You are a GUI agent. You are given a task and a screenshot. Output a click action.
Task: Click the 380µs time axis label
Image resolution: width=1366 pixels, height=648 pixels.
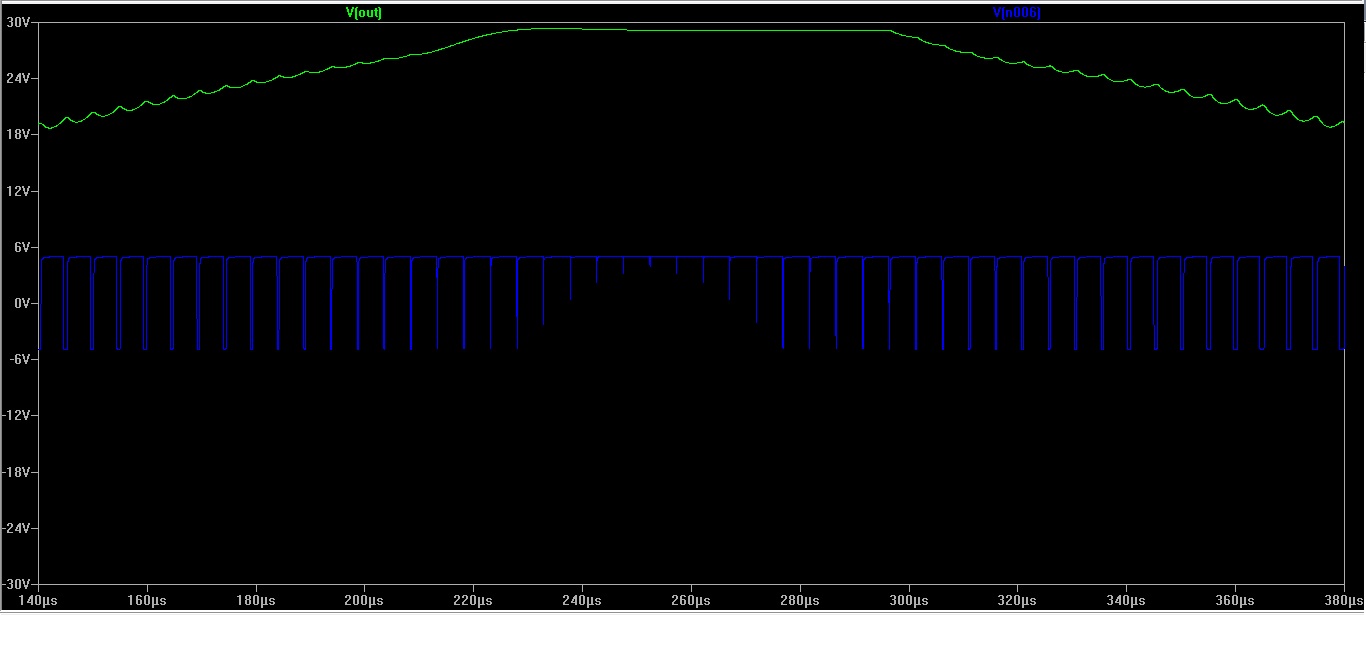point(1345,600)
